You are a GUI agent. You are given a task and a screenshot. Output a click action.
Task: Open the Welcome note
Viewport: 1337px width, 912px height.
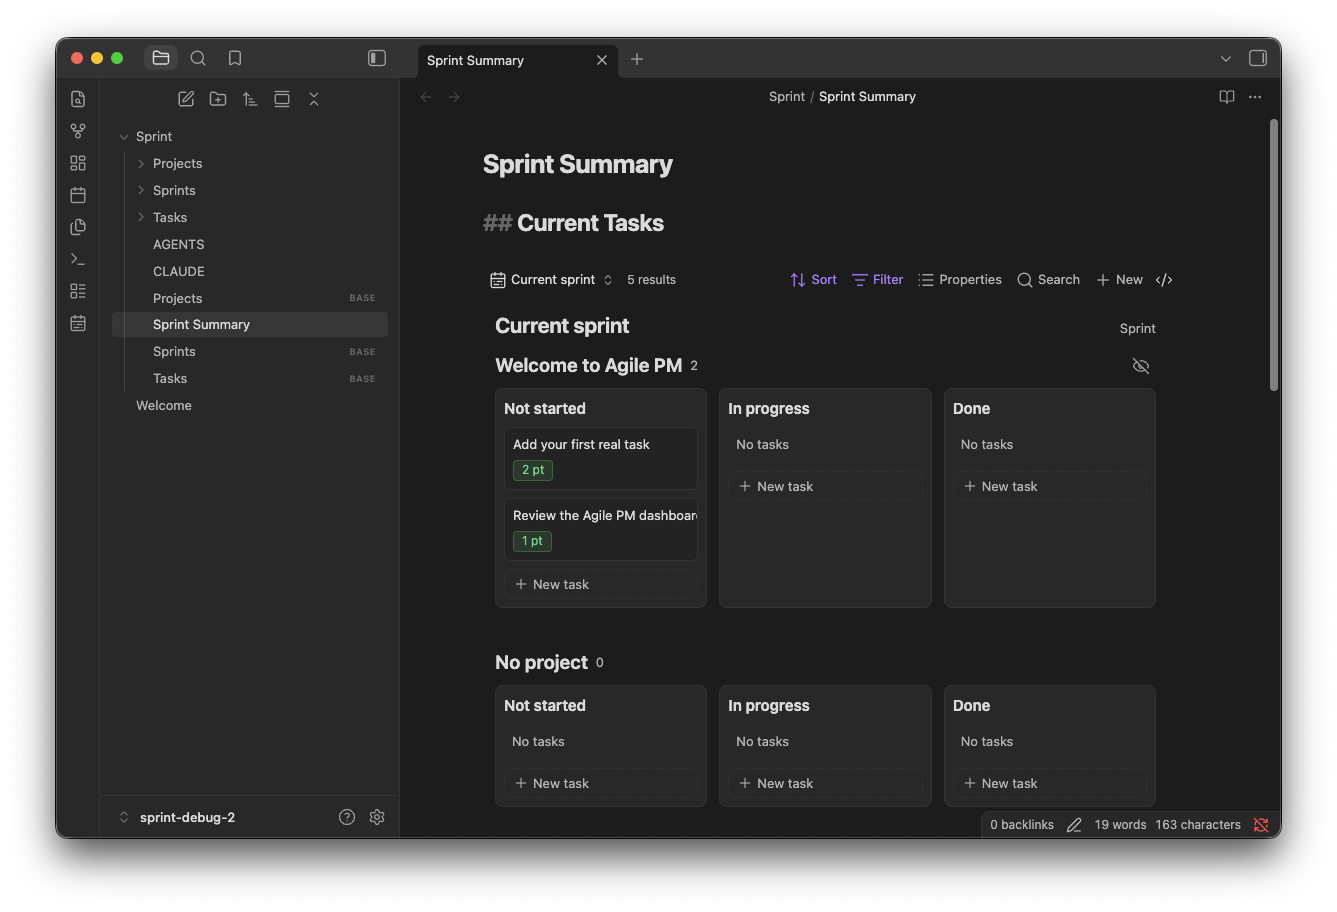250,405
